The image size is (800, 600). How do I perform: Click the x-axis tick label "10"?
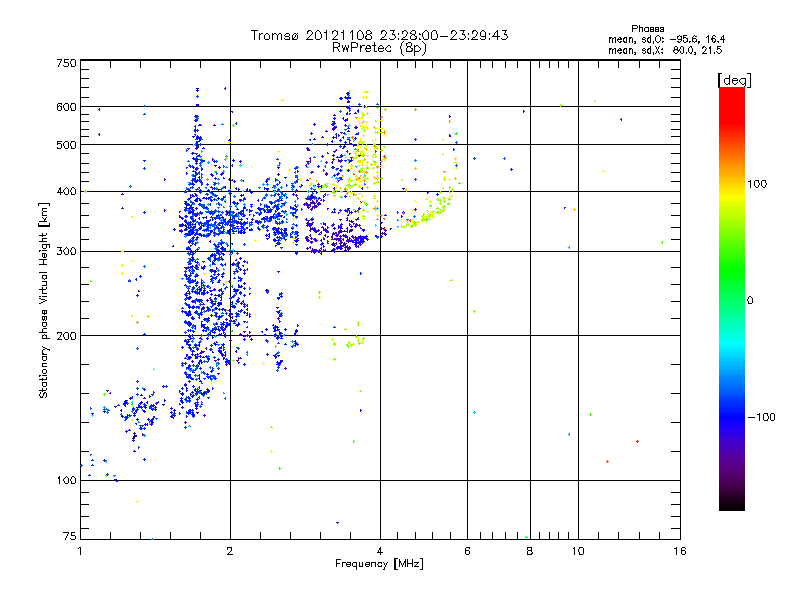pos(578,551)
